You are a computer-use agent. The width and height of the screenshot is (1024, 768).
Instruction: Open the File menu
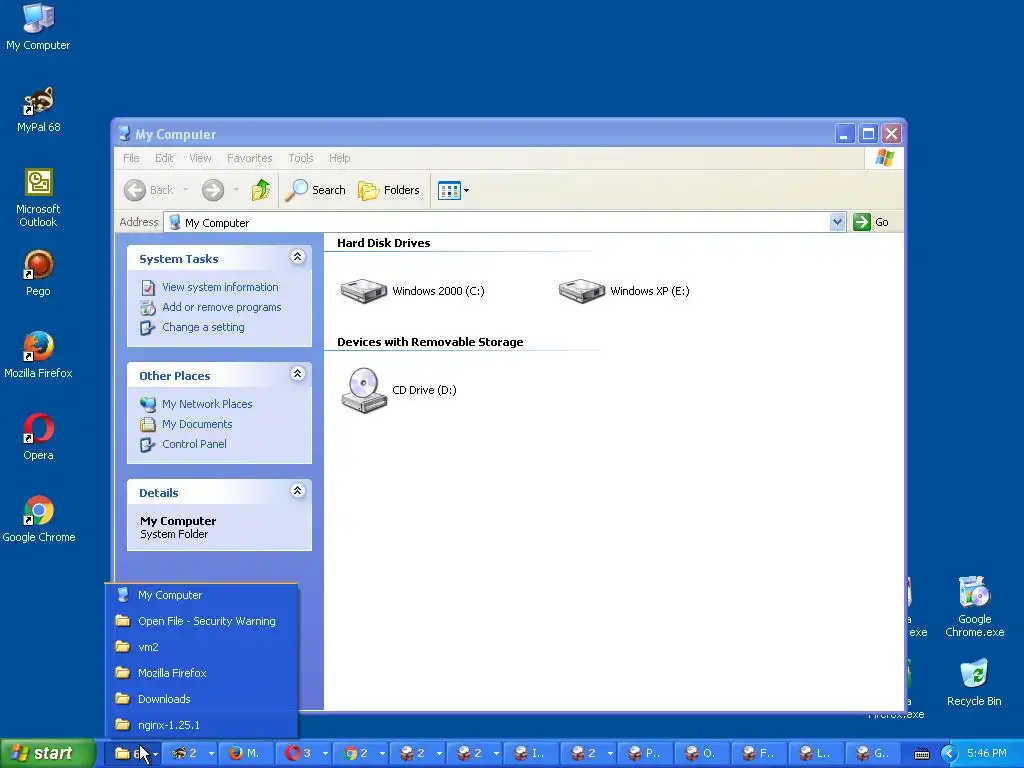click(131, 158)
